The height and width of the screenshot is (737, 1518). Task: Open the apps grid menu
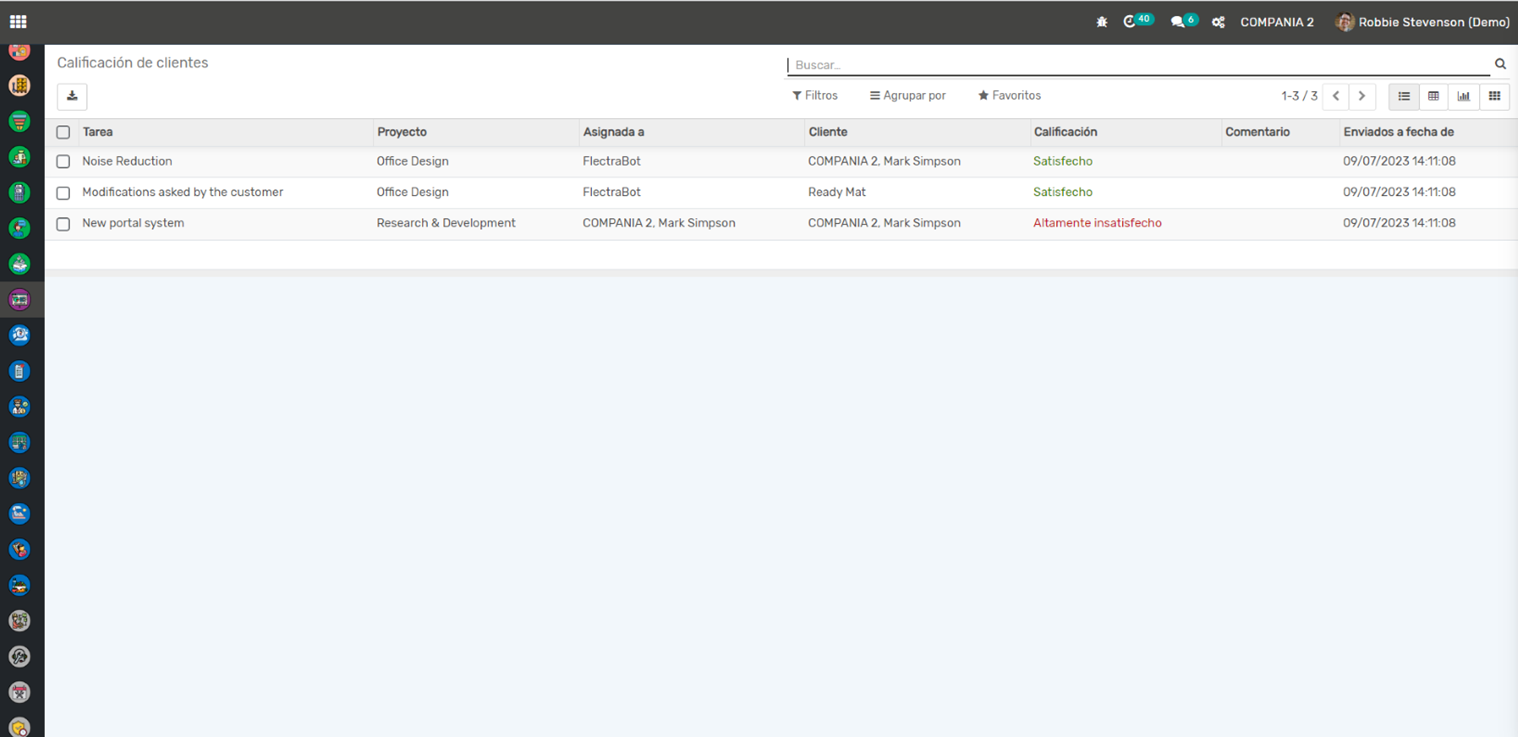(x=18, y=21)
